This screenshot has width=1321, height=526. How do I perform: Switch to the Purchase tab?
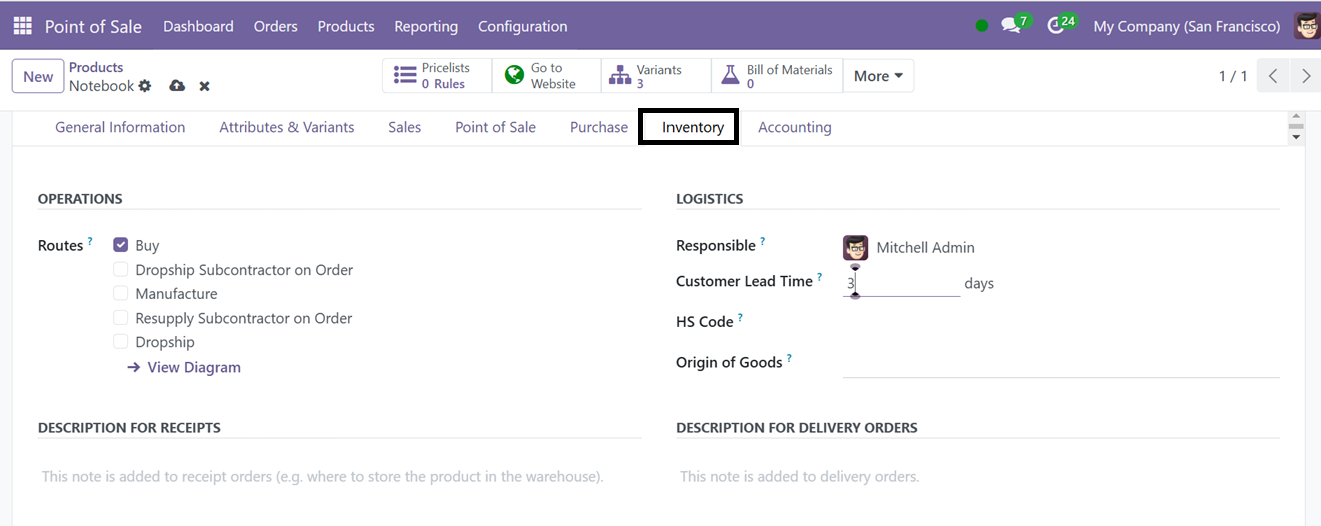599,127
